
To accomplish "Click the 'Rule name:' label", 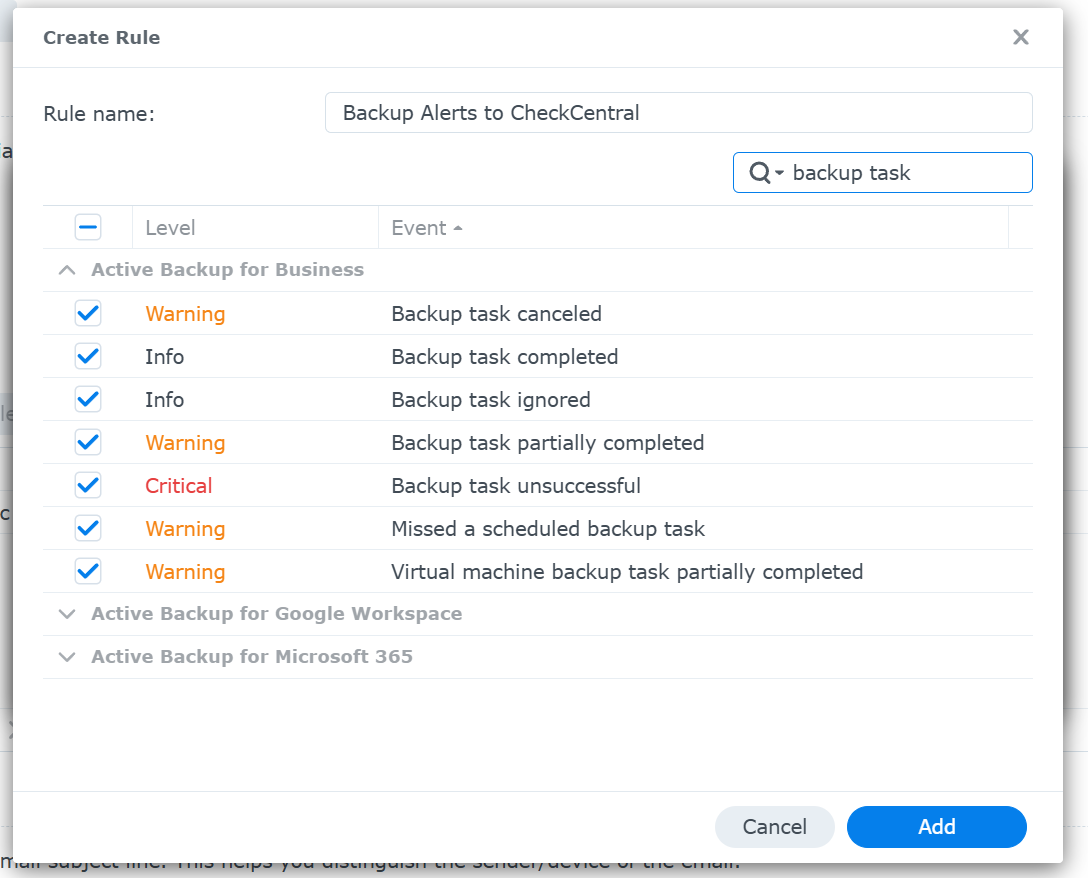I will 99,114.
